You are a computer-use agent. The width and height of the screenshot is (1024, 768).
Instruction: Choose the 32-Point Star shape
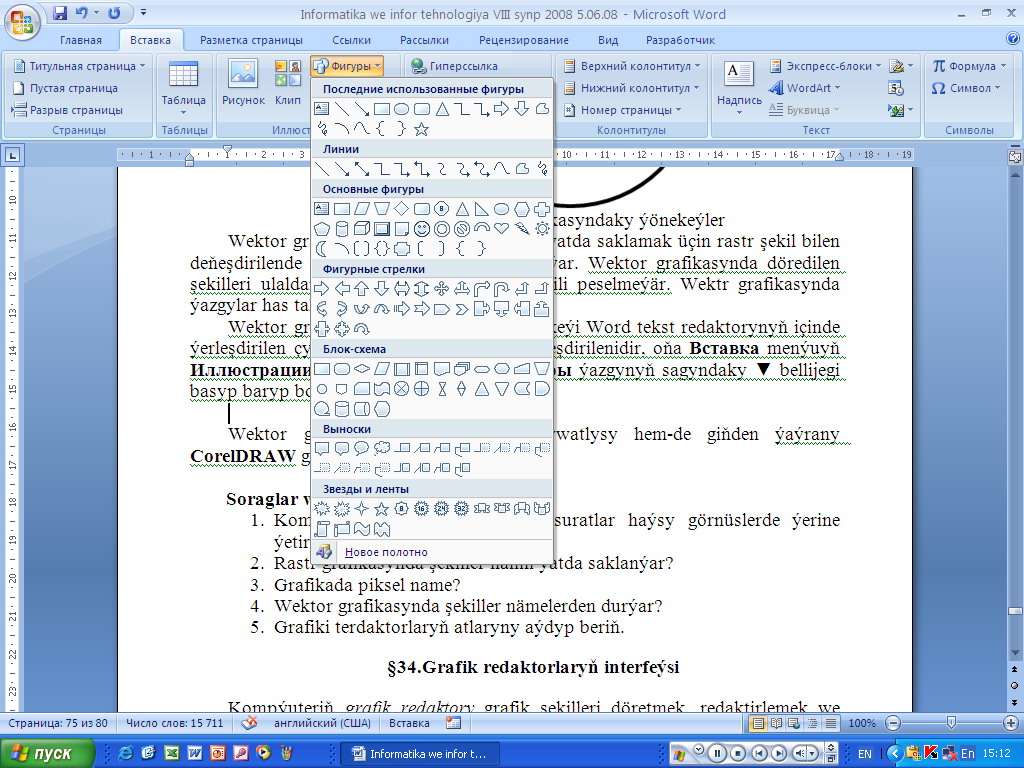(x=462, y=509)
